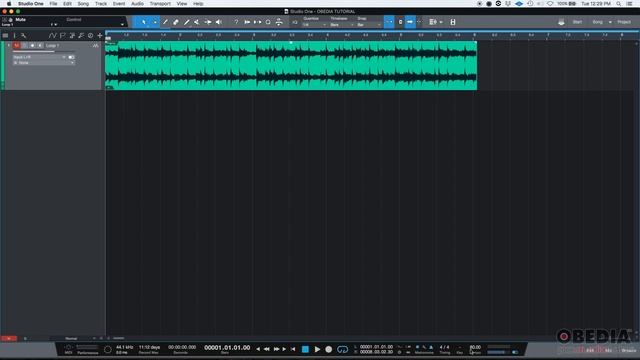The image size is (640, 360).
Task: Open the Apple menu
Action: click(9, 4)
